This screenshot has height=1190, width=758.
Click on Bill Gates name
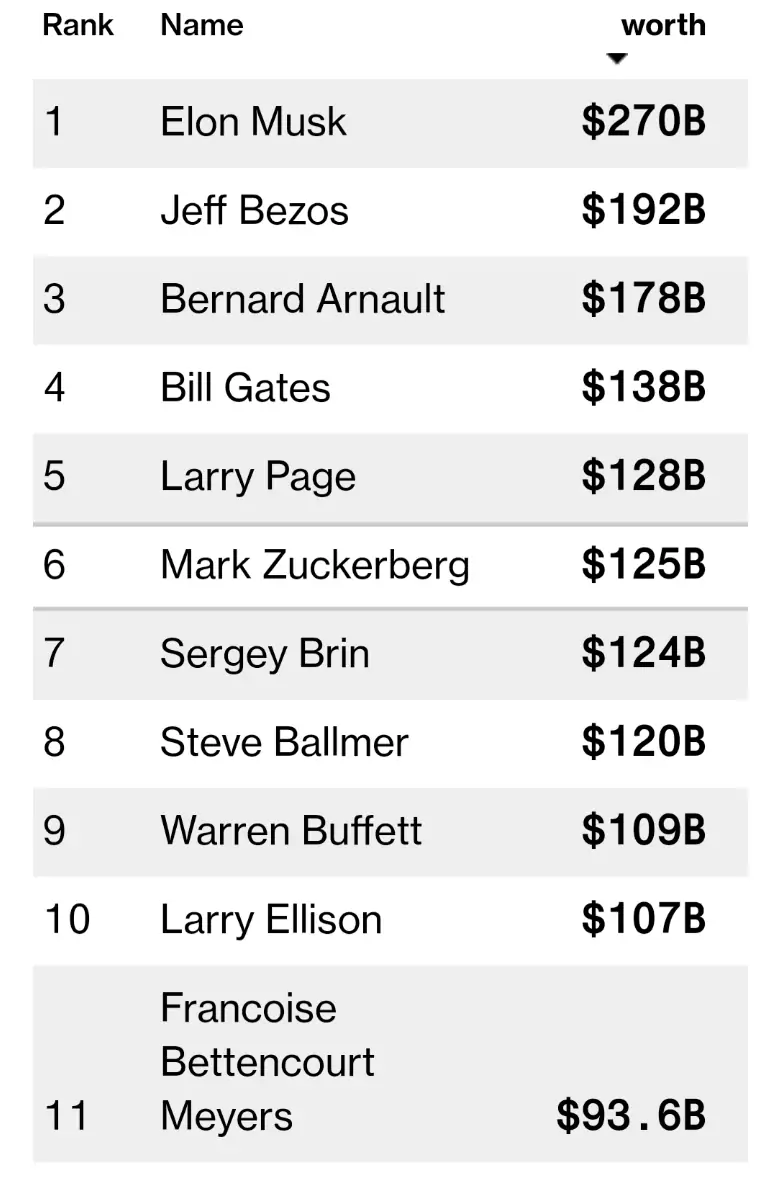click(x=245, y=388)
